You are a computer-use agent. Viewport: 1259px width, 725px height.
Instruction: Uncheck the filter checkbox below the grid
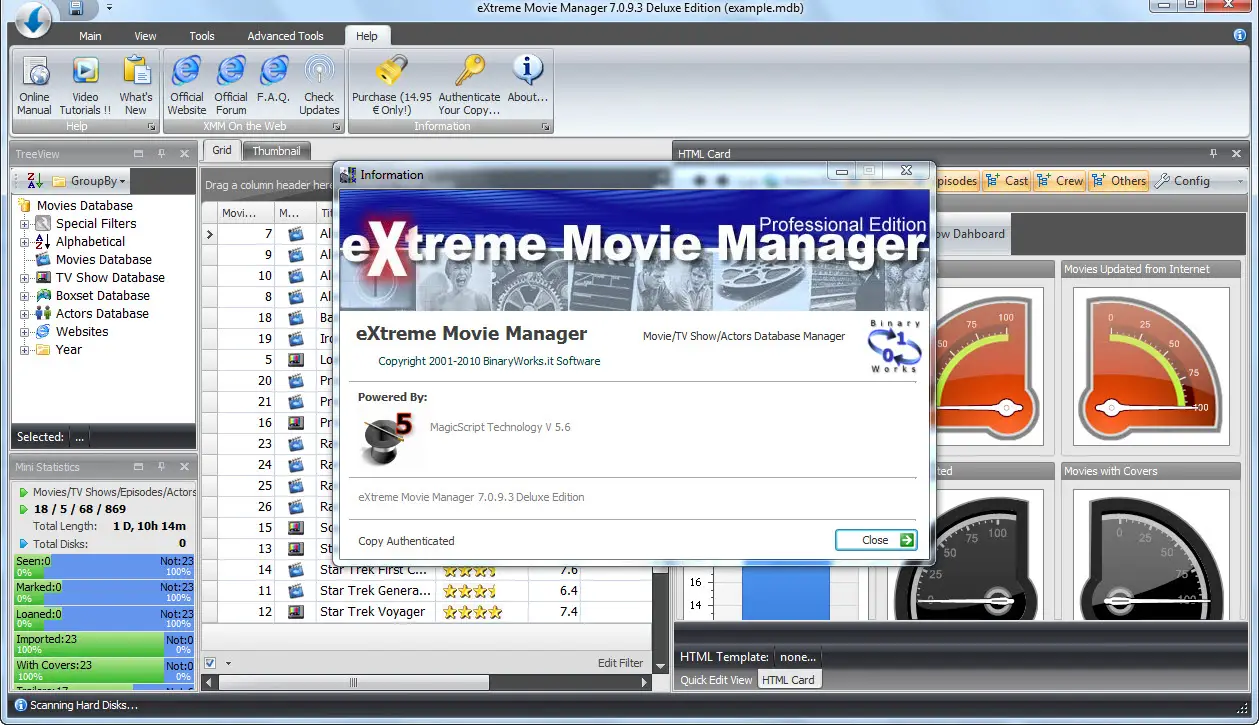210,663
